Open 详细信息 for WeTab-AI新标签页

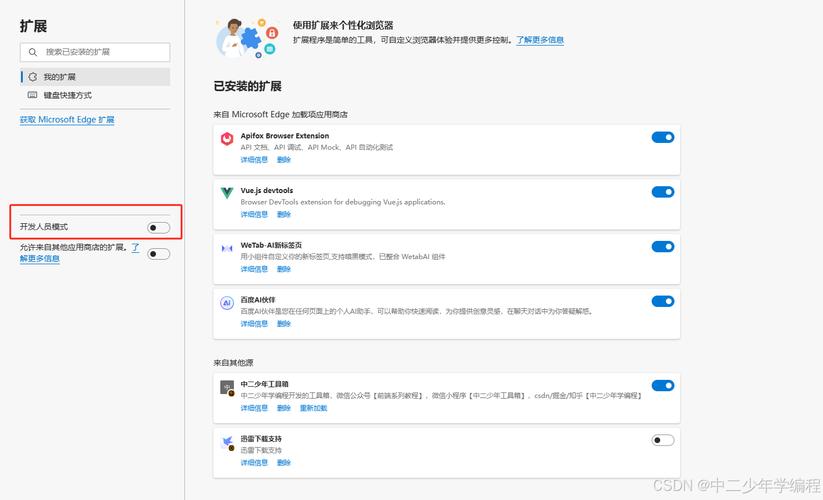point(254,269)
